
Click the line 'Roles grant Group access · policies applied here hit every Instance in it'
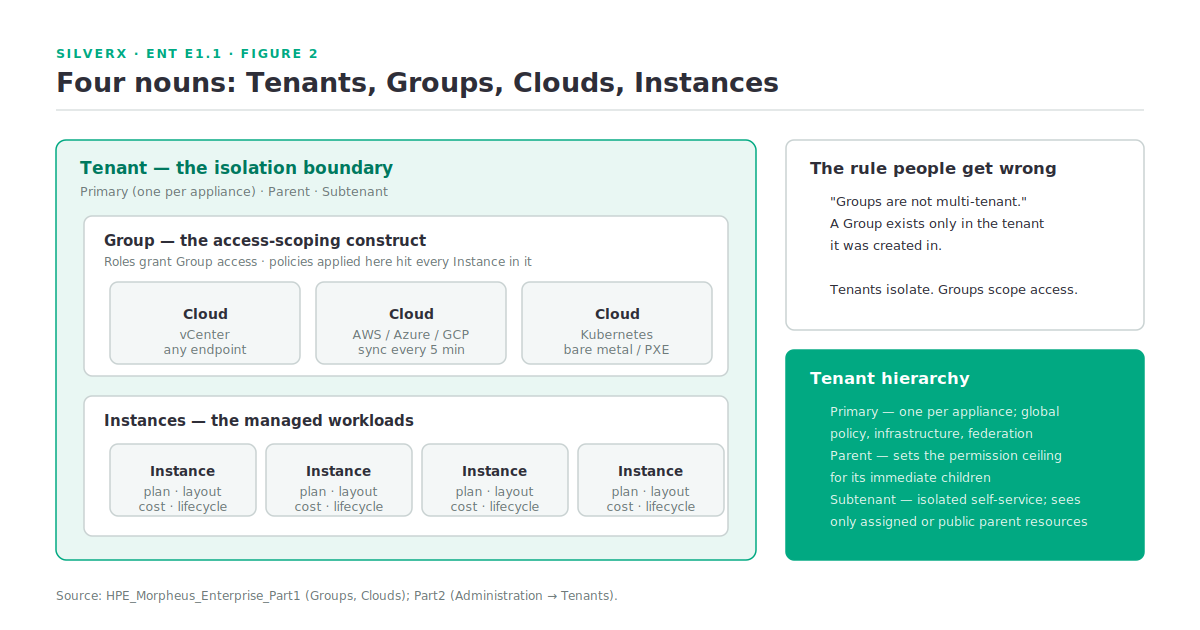pos(318,262)
